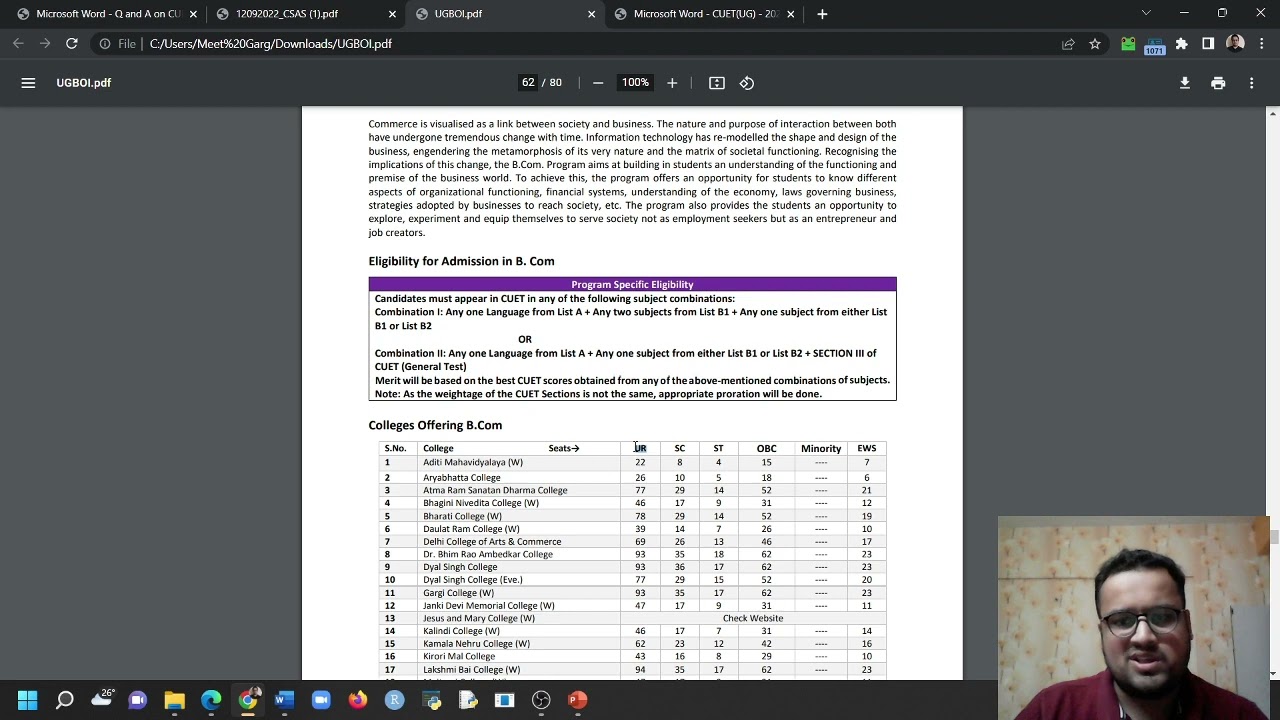1280x720 pixels.
Task: Open the Chrome profile avatar
Action: point(1235,44)
